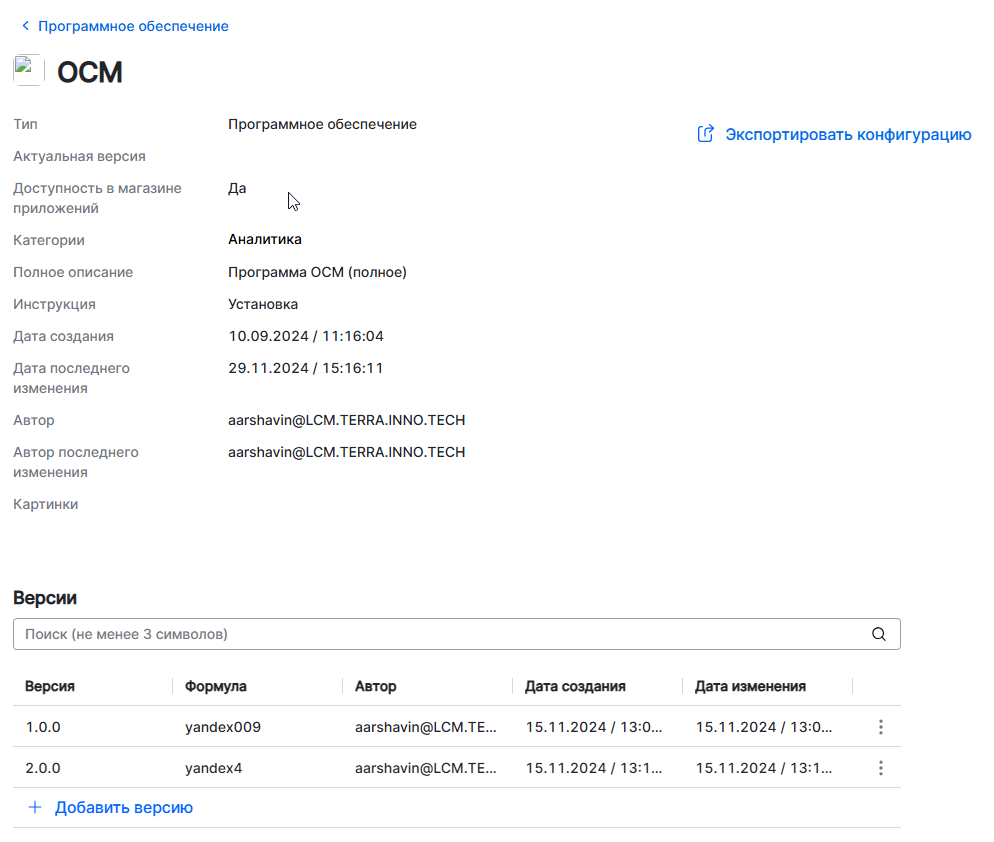
Task: Sort by the Версия column header
Action: pos(50,686)
